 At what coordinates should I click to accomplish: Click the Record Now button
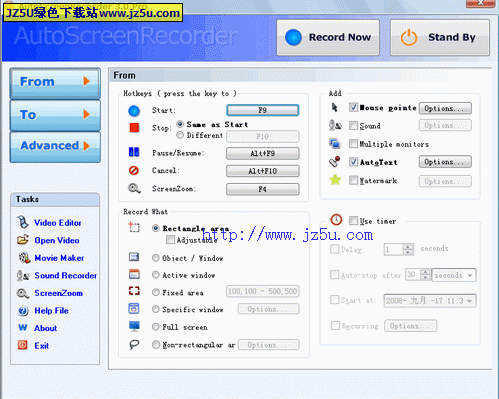point(328,37)
